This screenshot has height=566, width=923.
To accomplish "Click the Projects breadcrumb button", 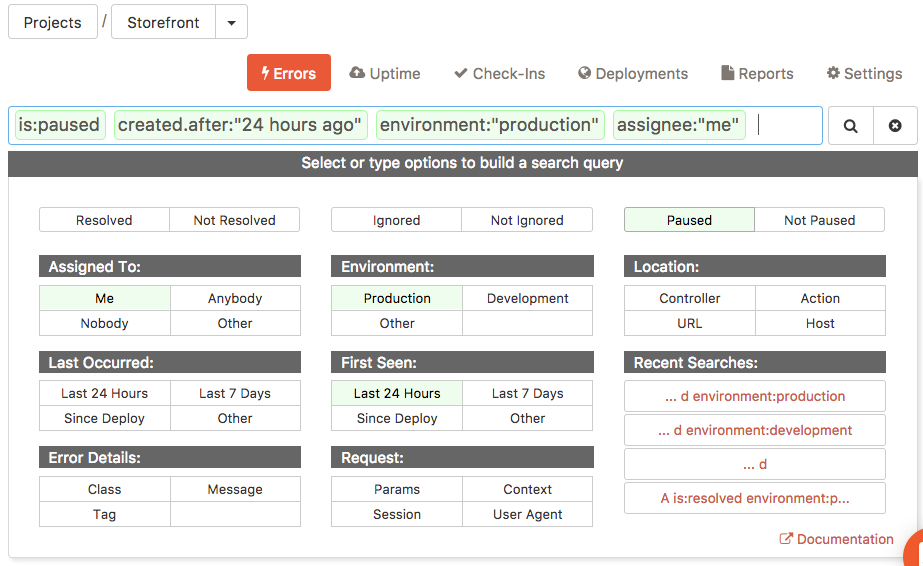I will point(52,22).
